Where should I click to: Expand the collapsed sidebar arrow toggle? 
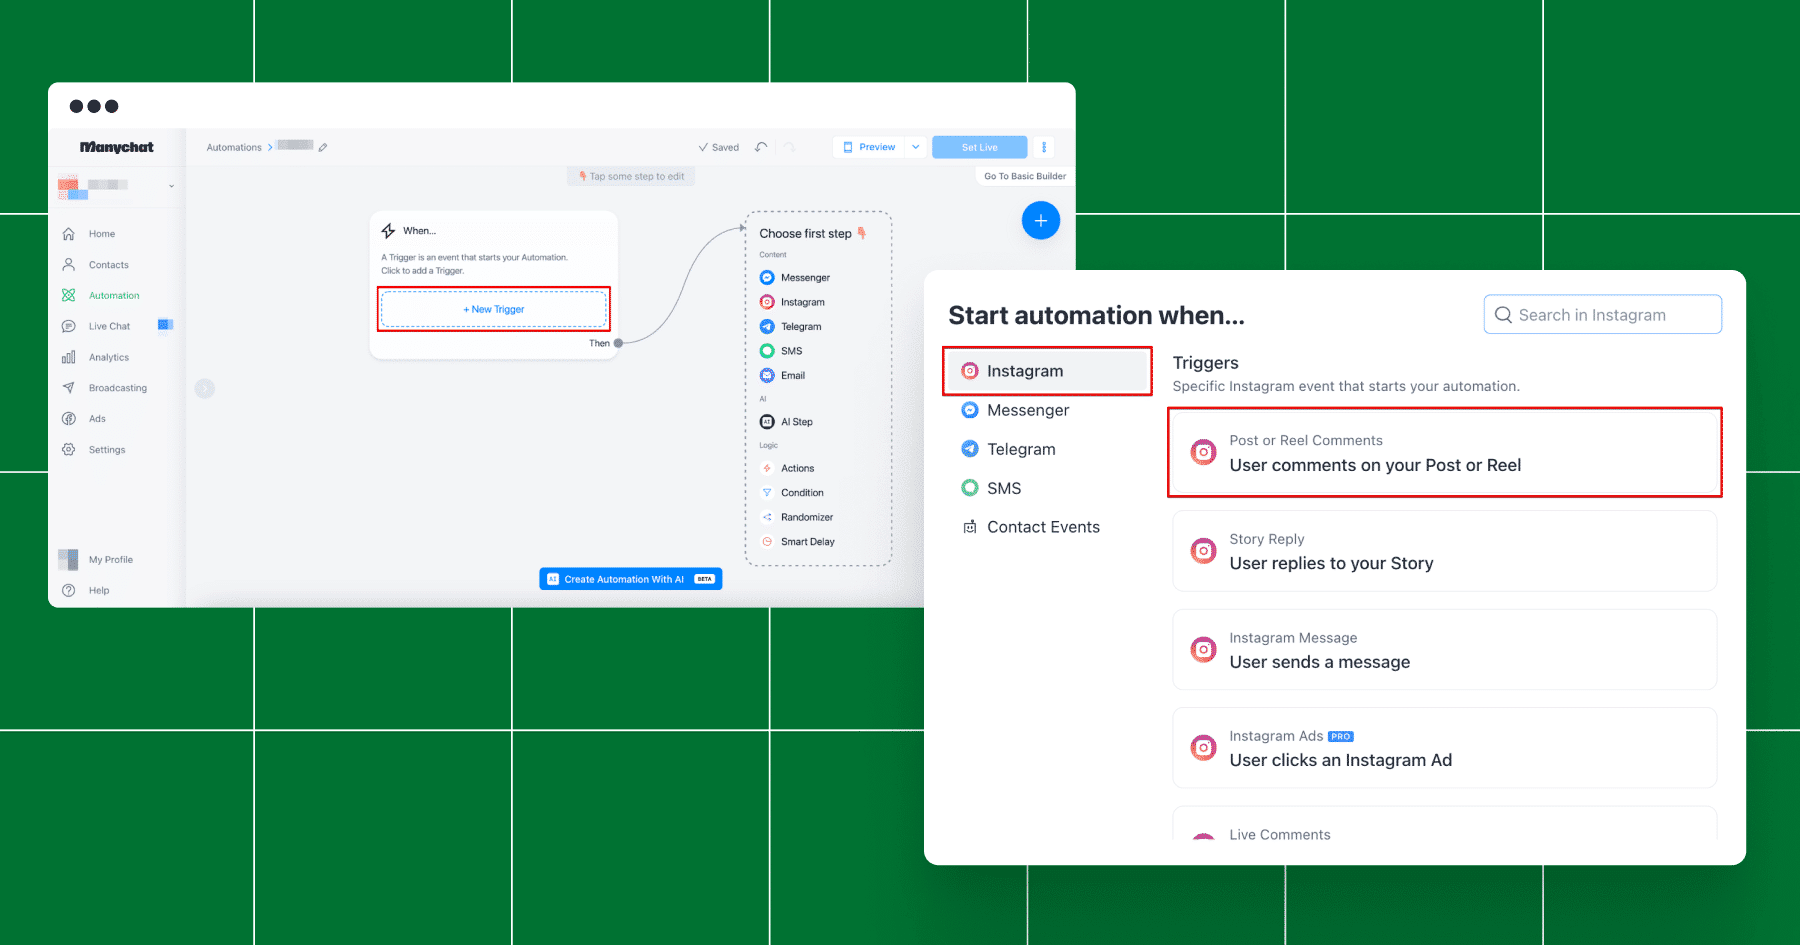click(x=205, y=388)
